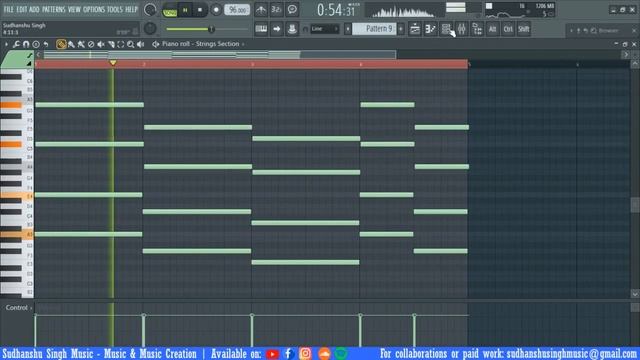
Task: Select the Select marquee tool
Action: click(x=120, y=44)
